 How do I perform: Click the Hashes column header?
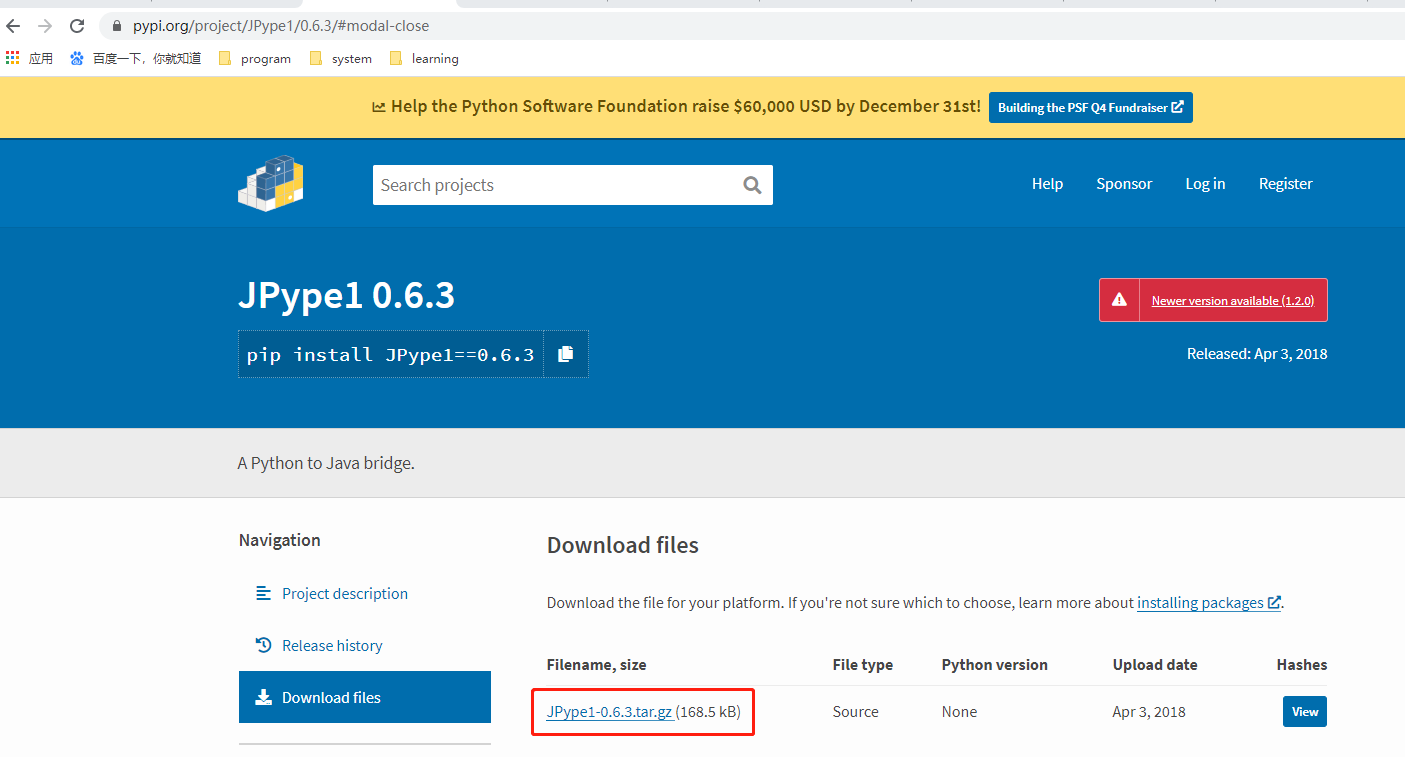pyautogui.click(x=1301, y=665)
